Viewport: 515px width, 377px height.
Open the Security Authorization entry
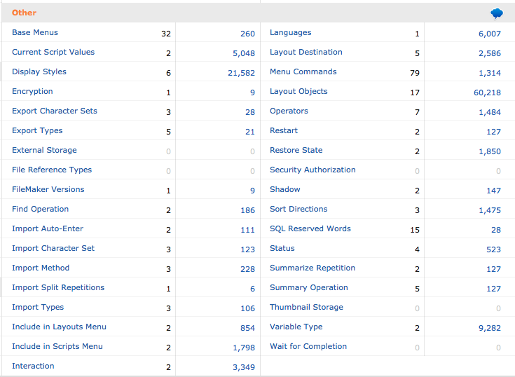point(312,170)
